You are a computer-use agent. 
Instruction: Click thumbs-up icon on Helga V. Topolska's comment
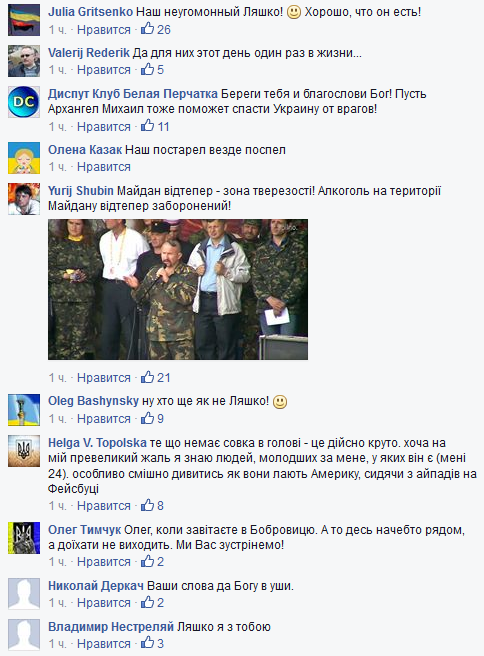pyautogui.click(x=147, y=505)
